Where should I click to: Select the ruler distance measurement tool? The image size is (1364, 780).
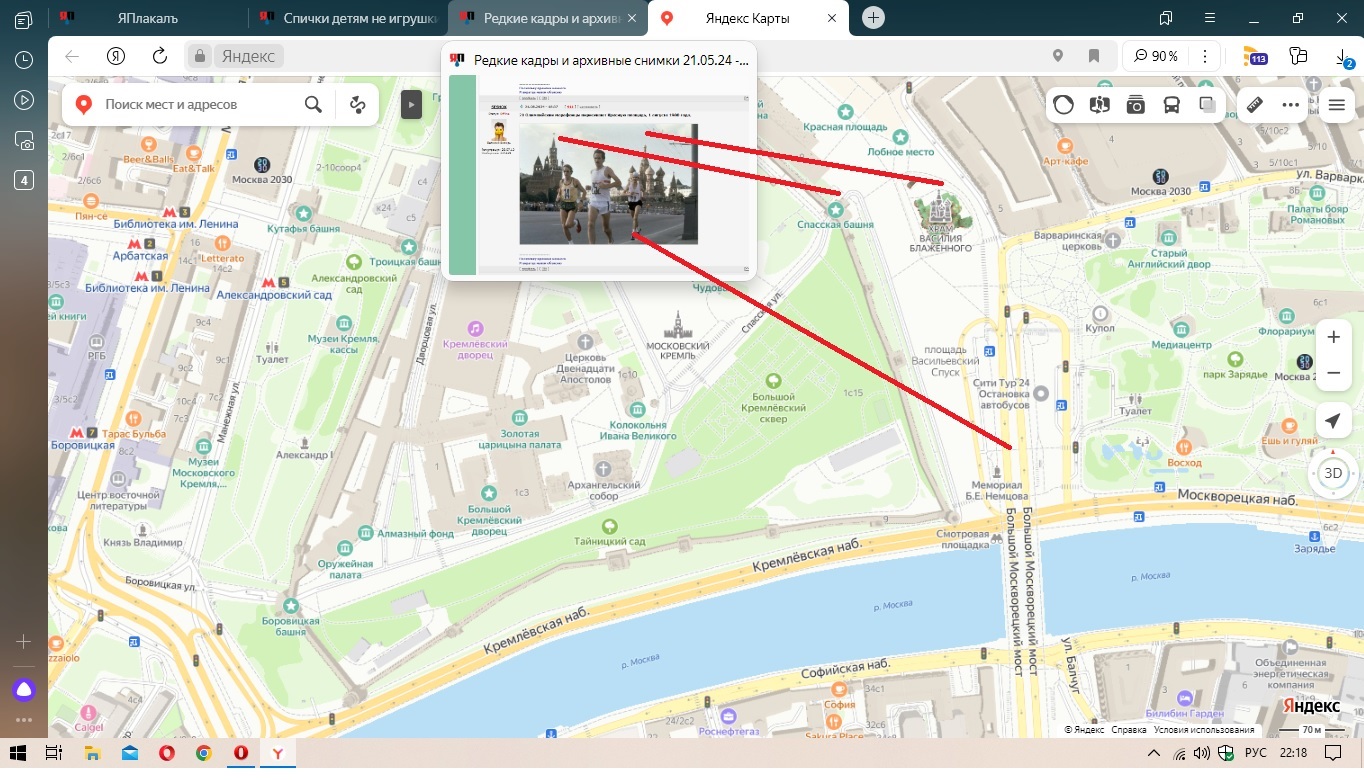(x=1254, y=104)
